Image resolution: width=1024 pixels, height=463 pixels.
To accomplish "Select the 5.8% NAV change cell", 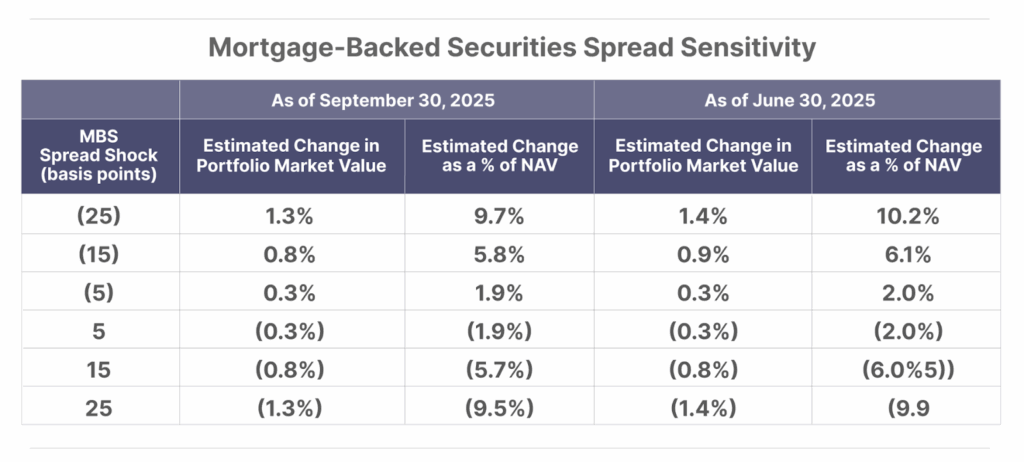I will [500, 254].
